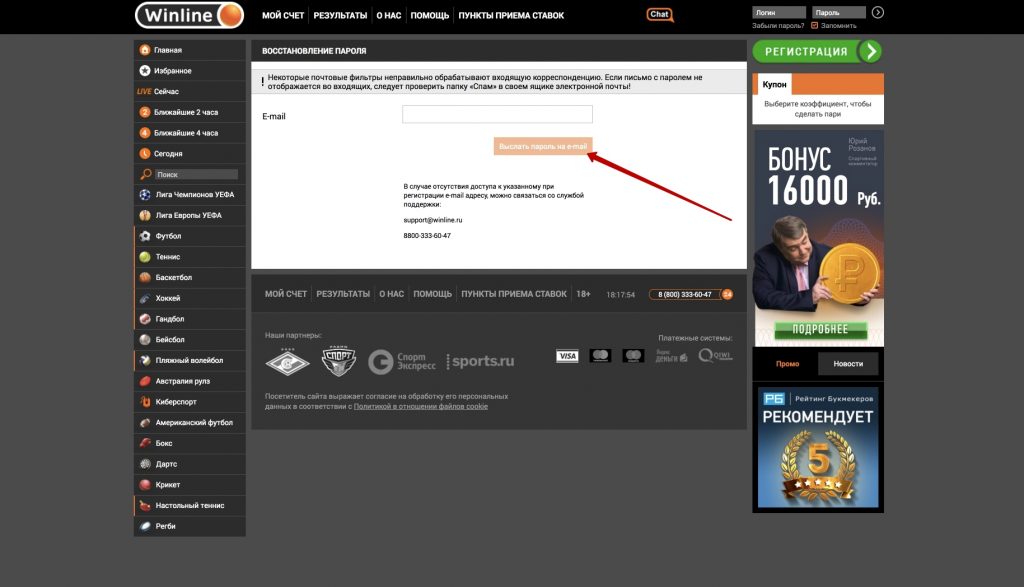Click the E-mail input field
Viewport: 1024px width, 587px height.
(497, 115)
